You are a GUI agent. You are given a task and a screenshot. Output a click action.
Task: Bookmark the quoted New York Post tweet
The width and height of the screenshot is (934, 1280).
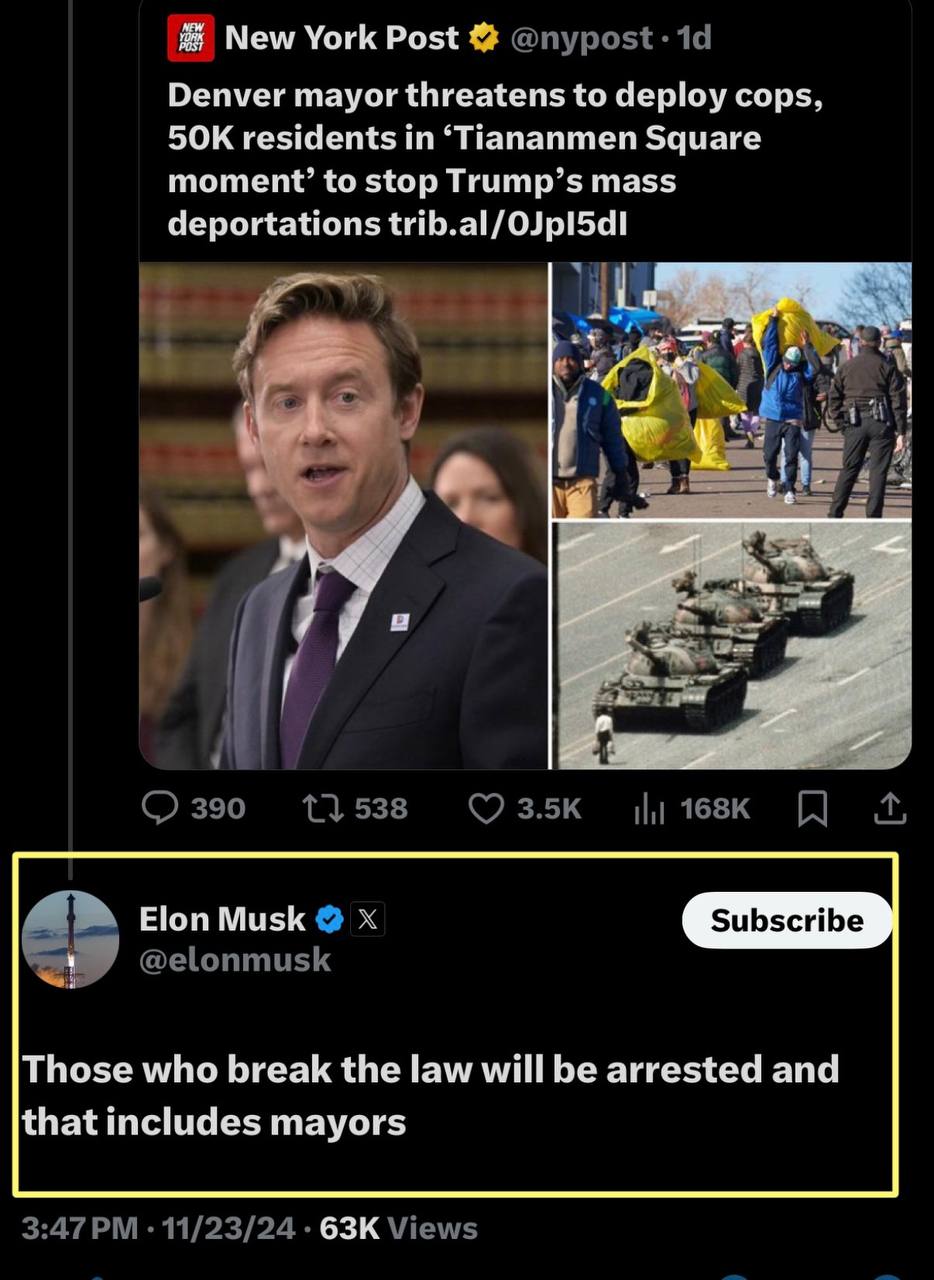click(x=812, y=808)
